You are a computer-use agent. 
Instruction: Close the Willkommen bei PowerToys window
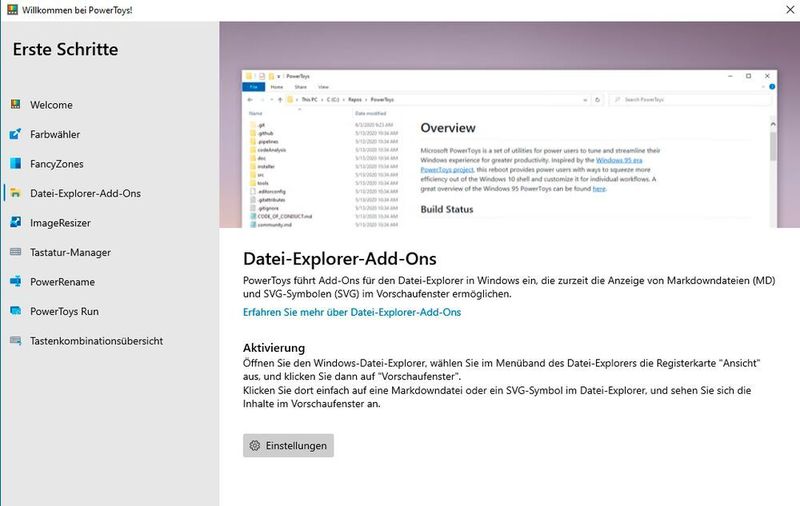[x=790, y=10]
